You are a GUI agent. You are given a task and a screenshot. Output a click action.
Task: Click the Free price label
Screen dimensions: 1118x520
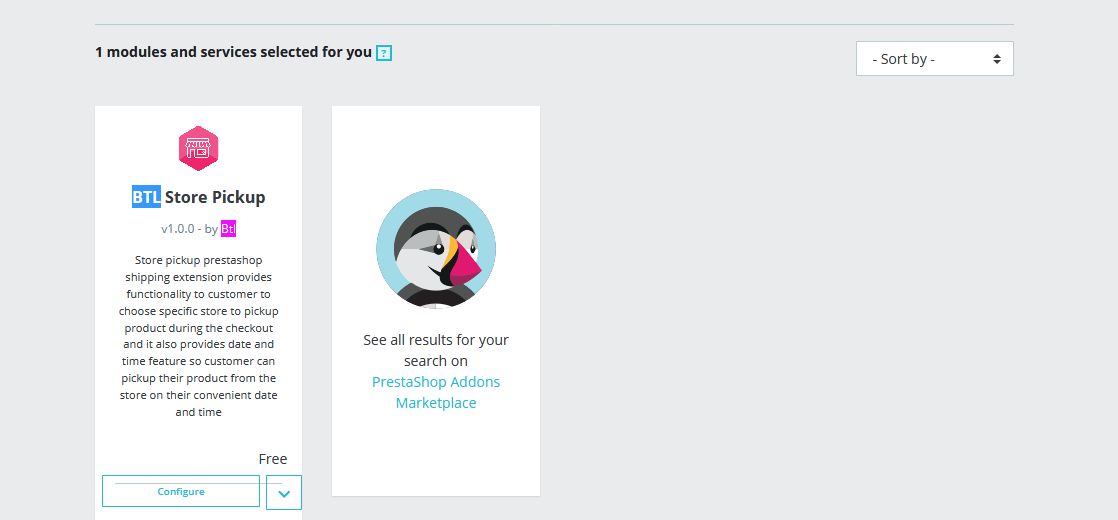tap(272, 459)
